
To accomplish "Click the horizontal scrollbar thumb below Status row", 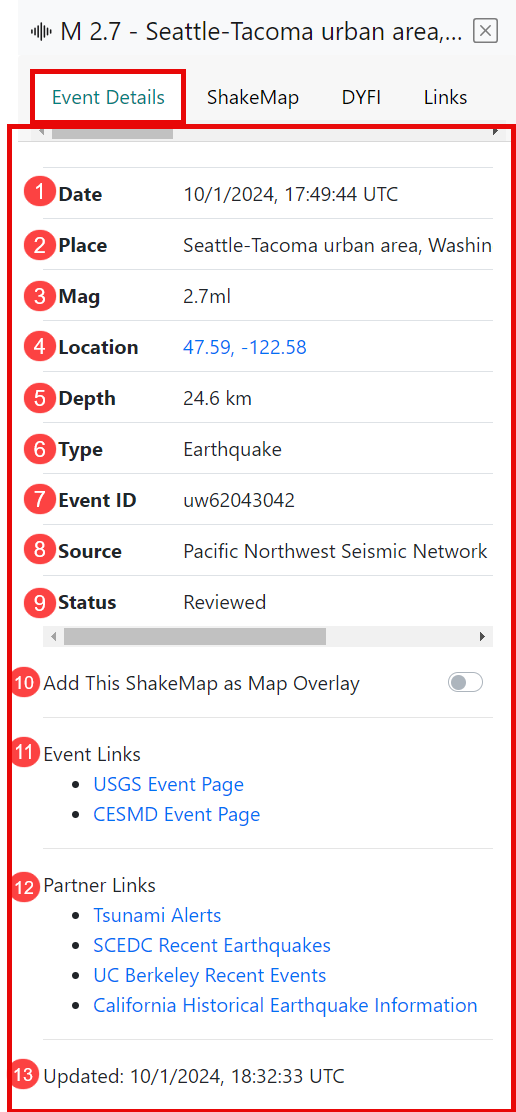I will pyautogui.click(x=195, y=636).
